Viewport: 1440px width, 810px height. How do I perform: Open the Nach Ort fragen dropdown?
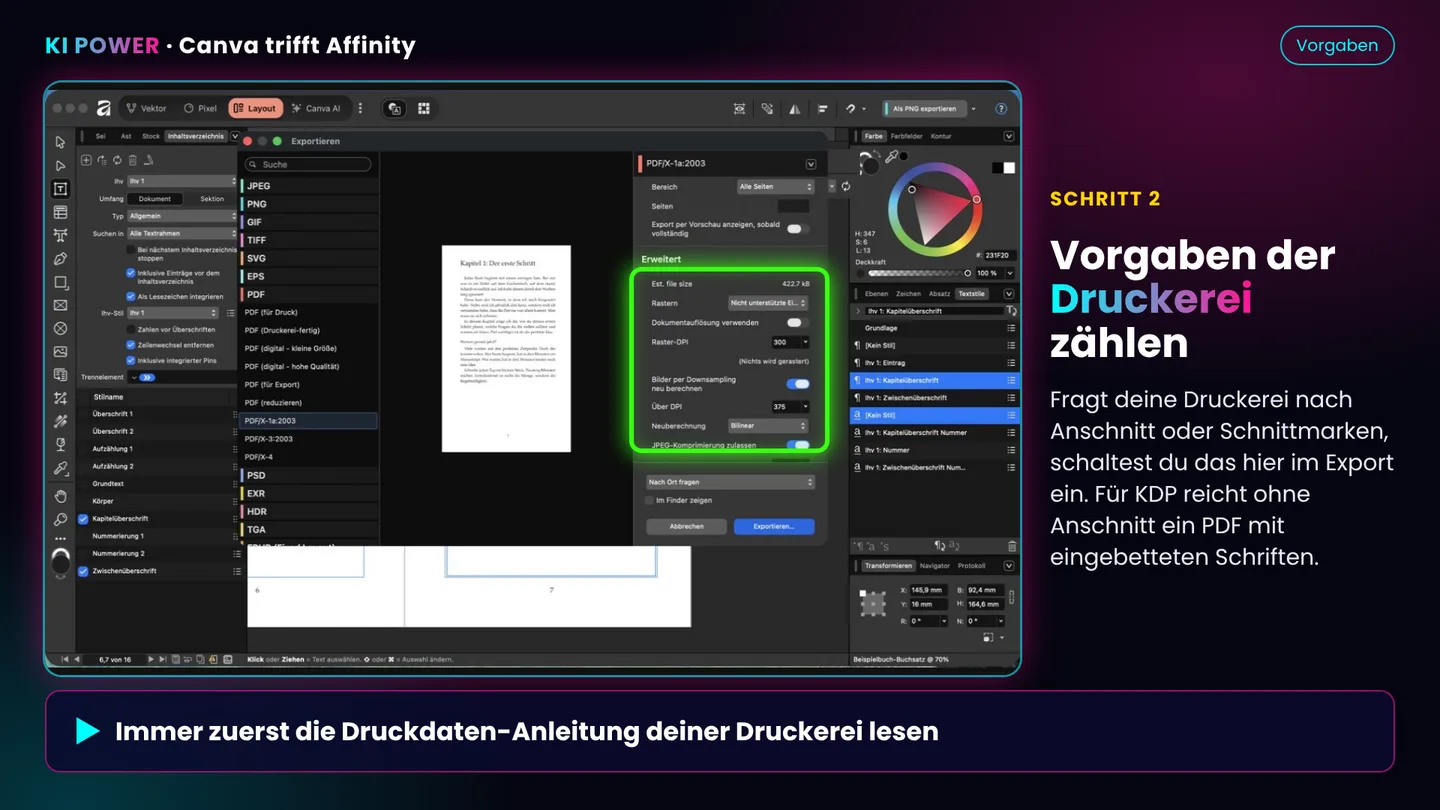[730, 482]
